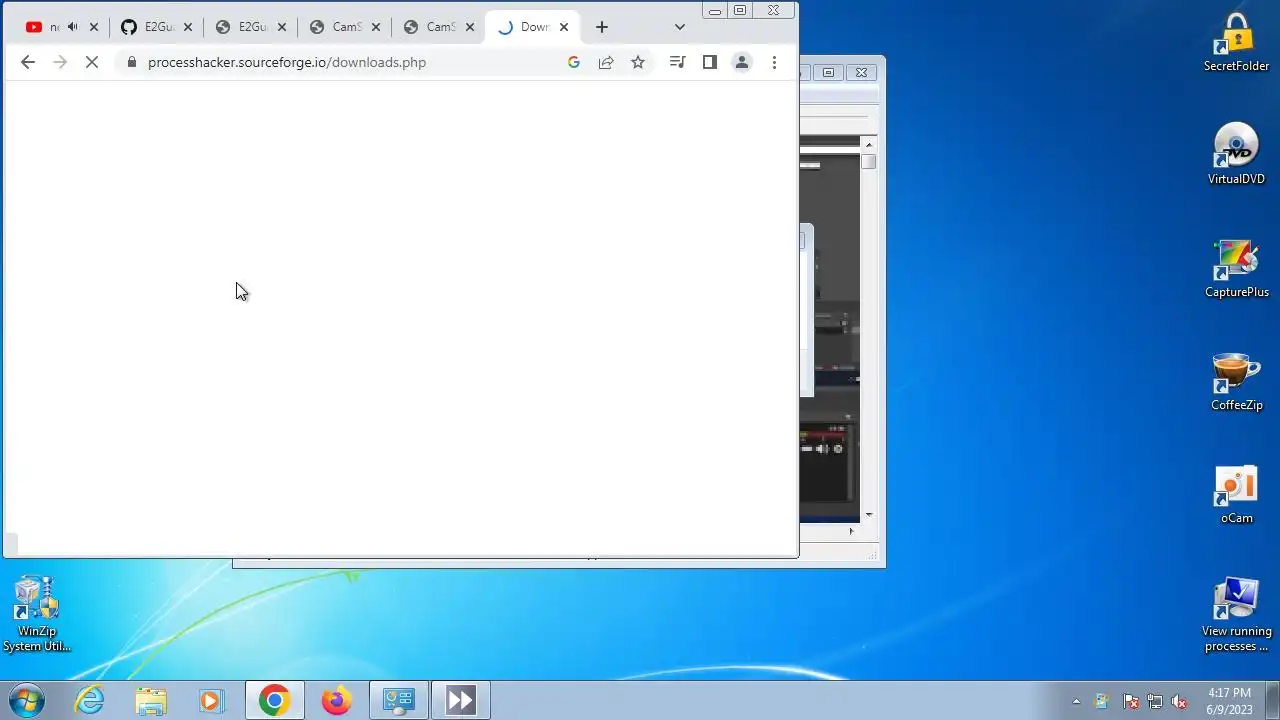Go back to the previous page in Chrome
The width and height of the screenshot is (1280, 720).
(x=28, y=62)
